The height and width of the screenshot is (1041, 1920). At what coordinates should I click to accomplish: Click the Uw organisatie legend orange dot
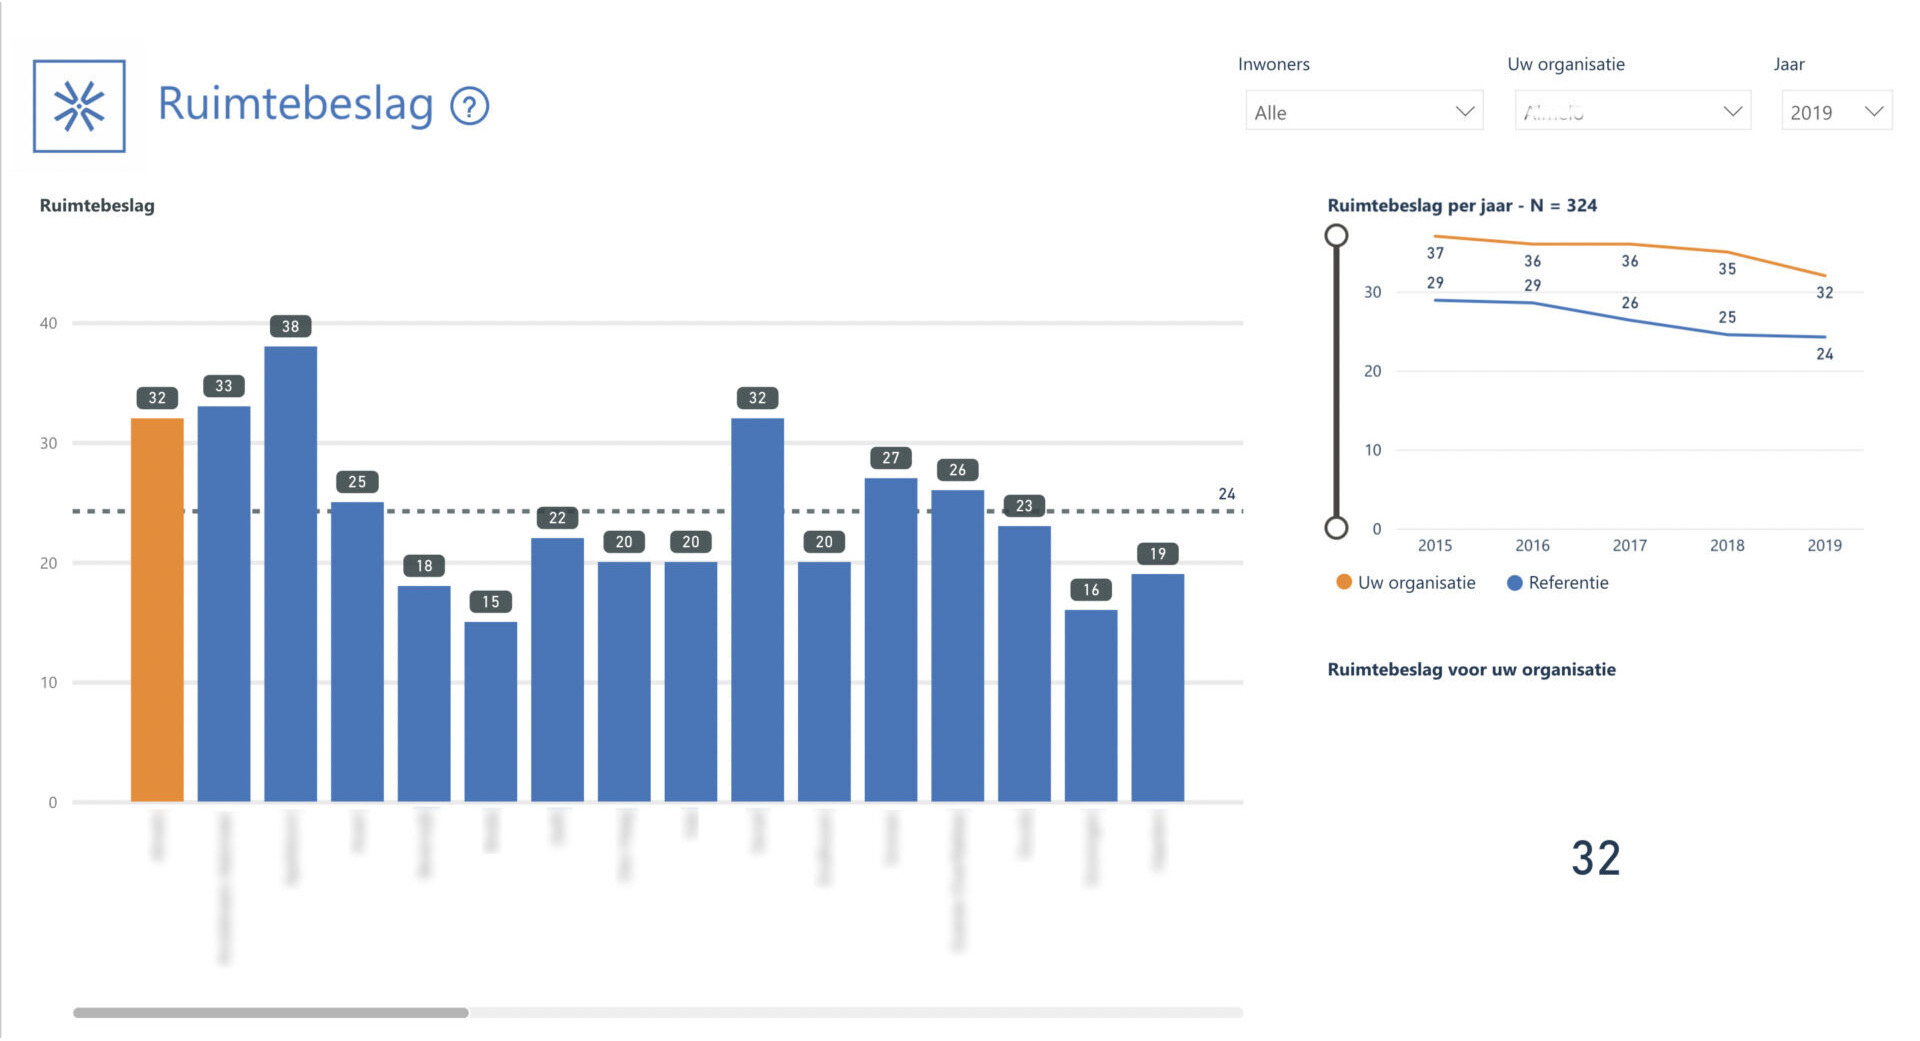click(x=1344, y=583)
